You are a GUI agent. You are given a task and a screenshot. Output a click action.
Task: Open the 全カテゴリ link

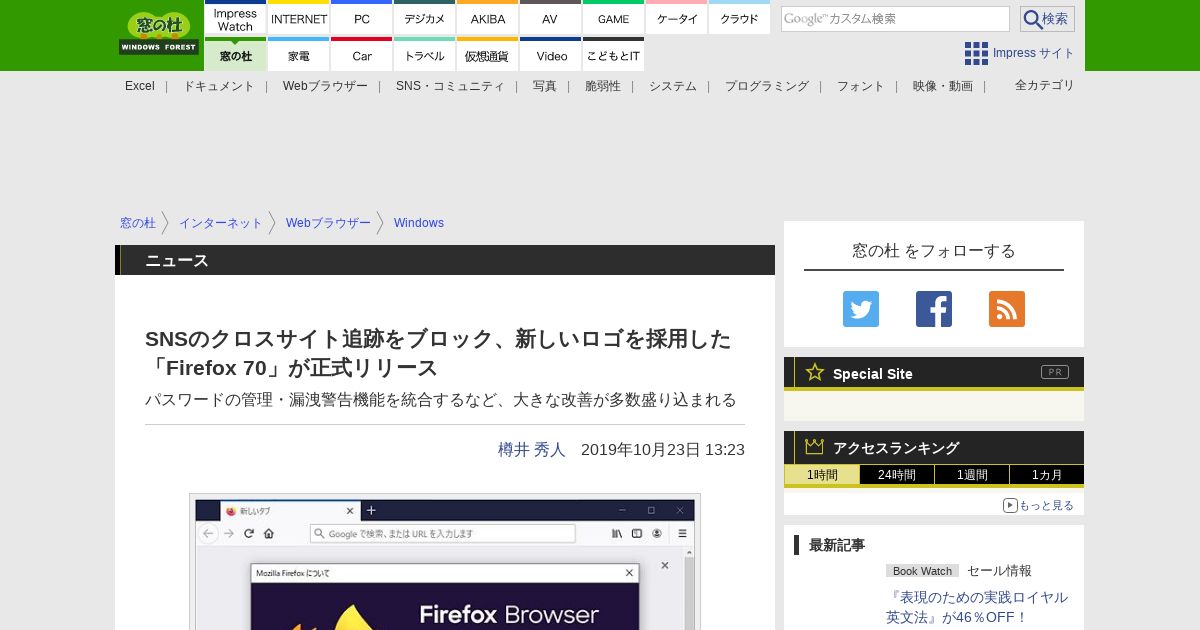click(x=1045, y=85)
